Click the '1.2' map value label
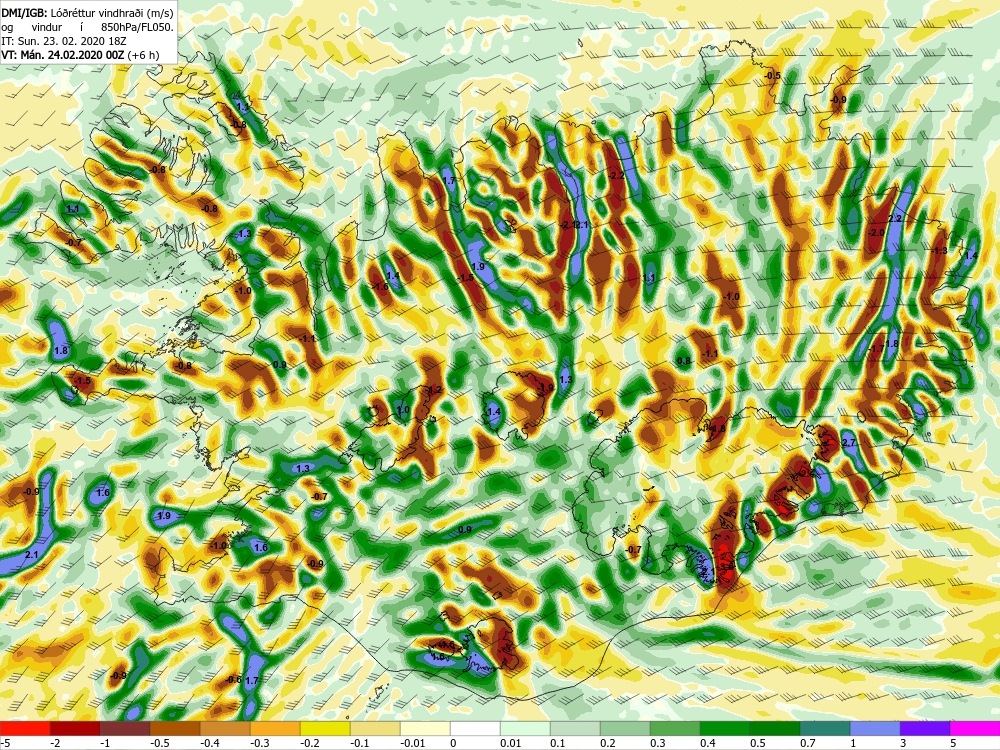The image size is (1000, 750). 436,390
